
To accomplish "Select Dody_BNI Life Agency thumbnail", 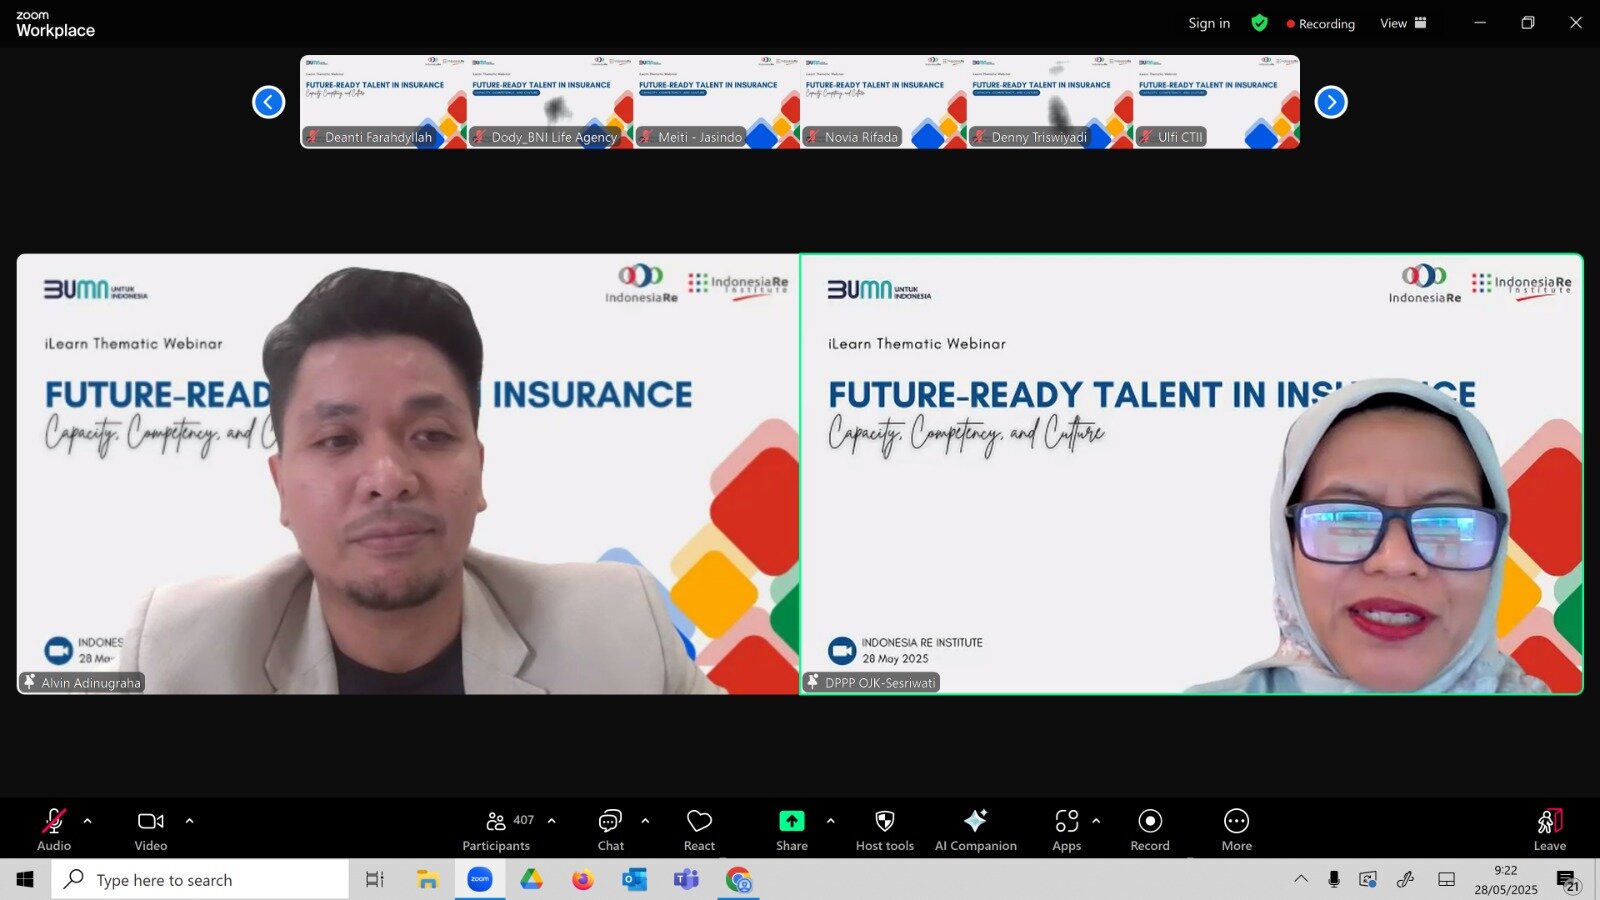I will (x=551, y=102).
